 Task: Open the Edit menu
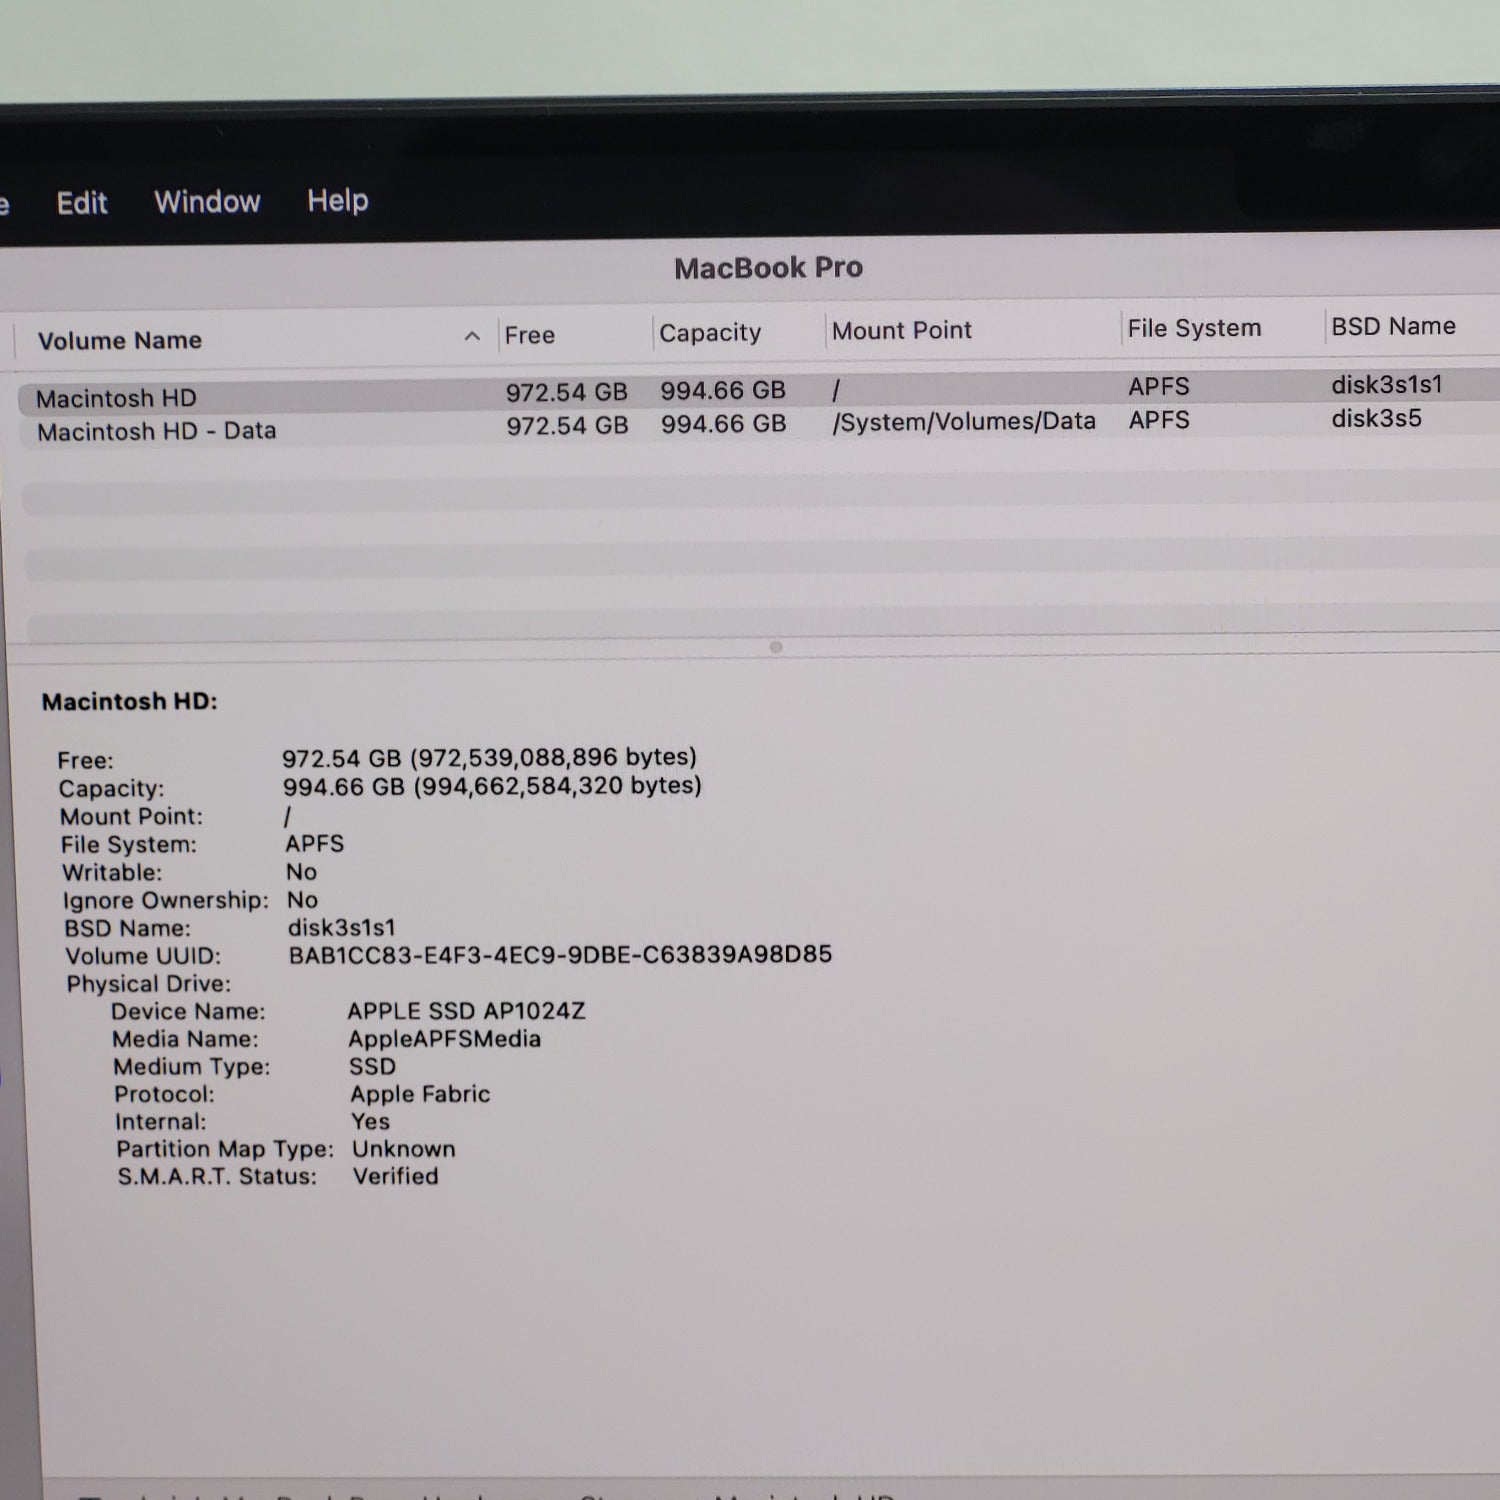(82, 203)
